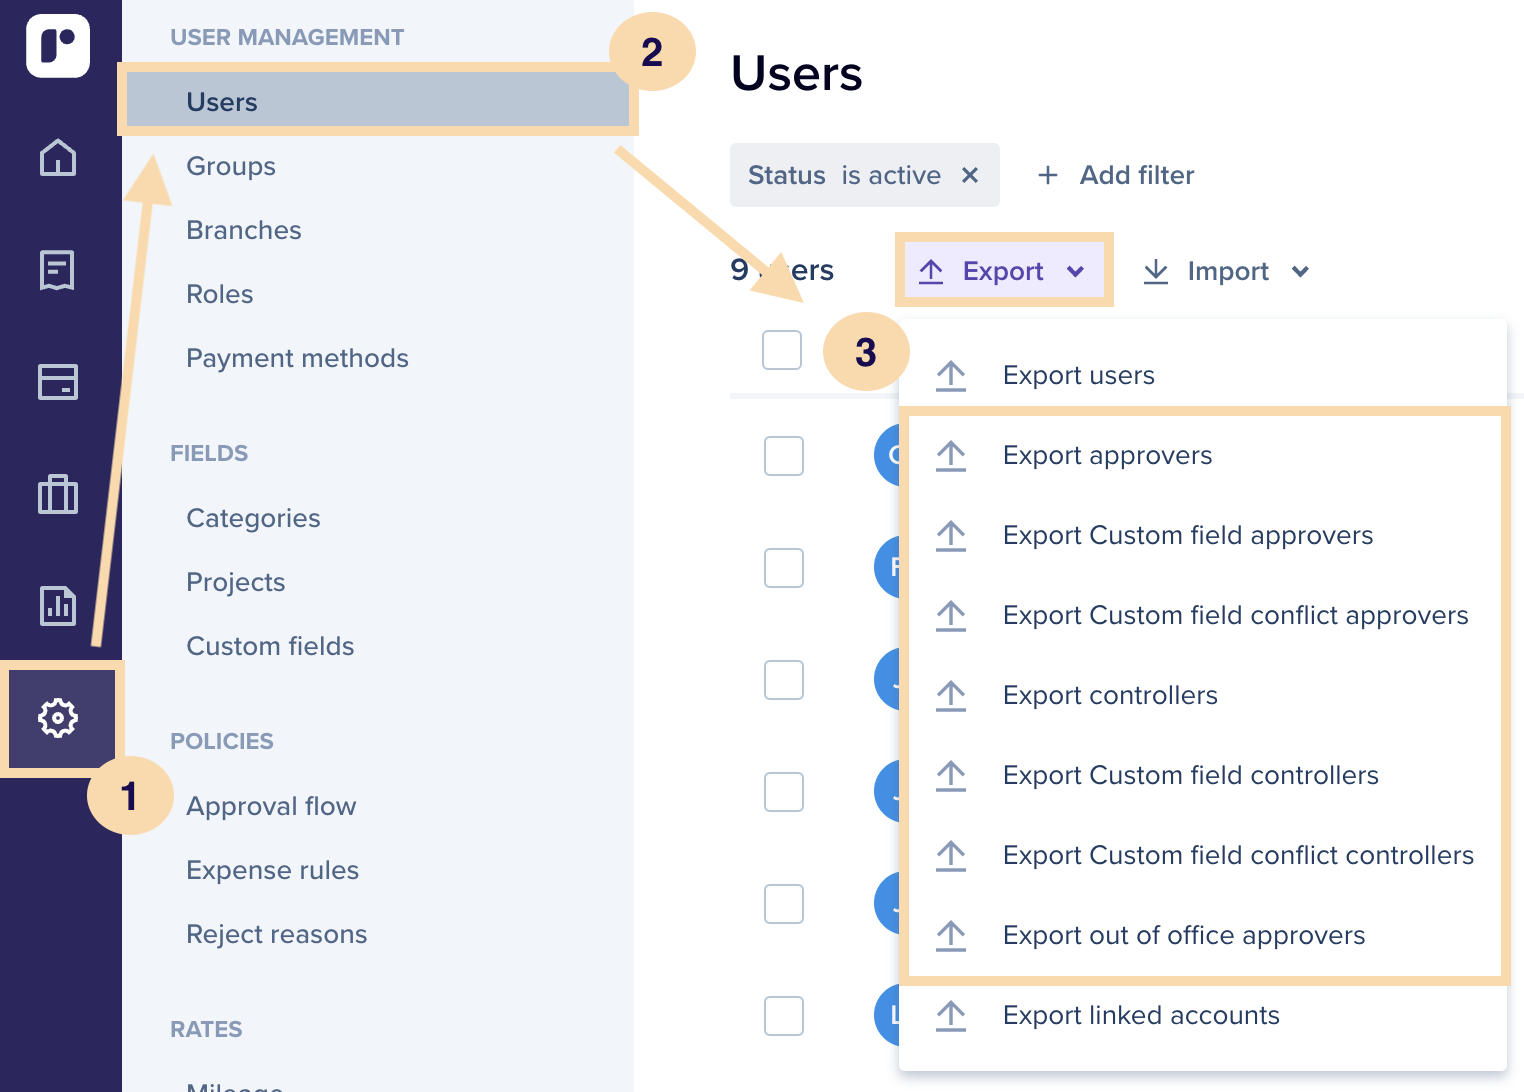The width and height of the screenshot is (1524, 1092).
Task: Click the Add filter button
Action: (x=1116, y=175)
